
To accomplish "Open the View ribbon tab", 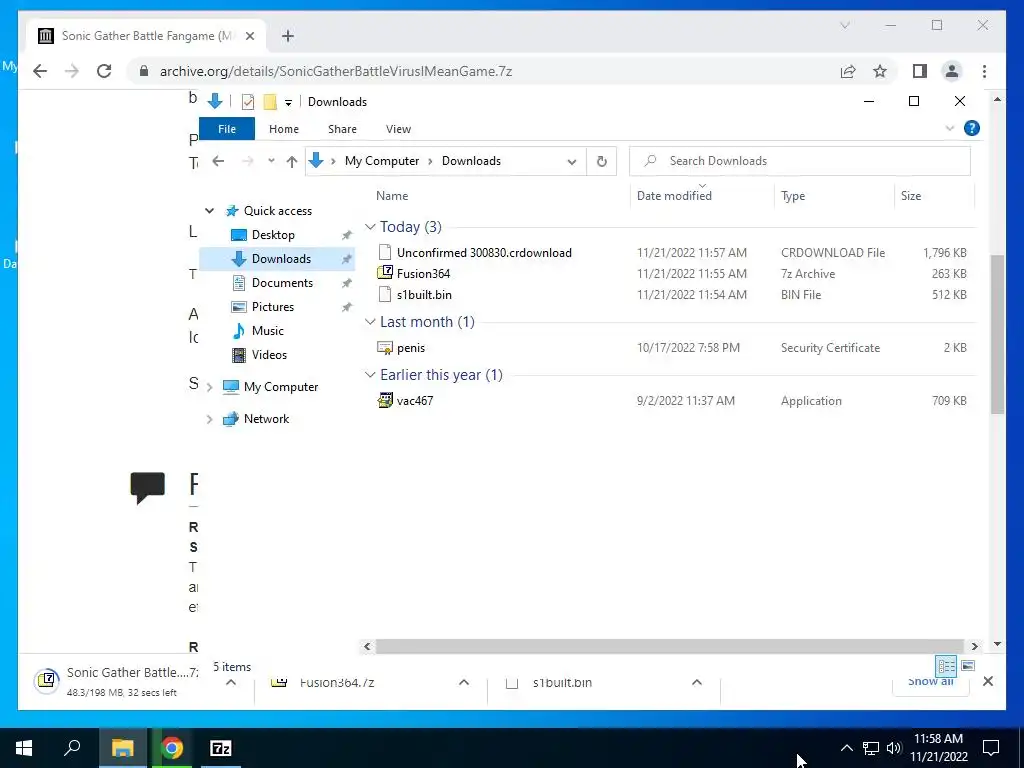I will tap(398, 129).
